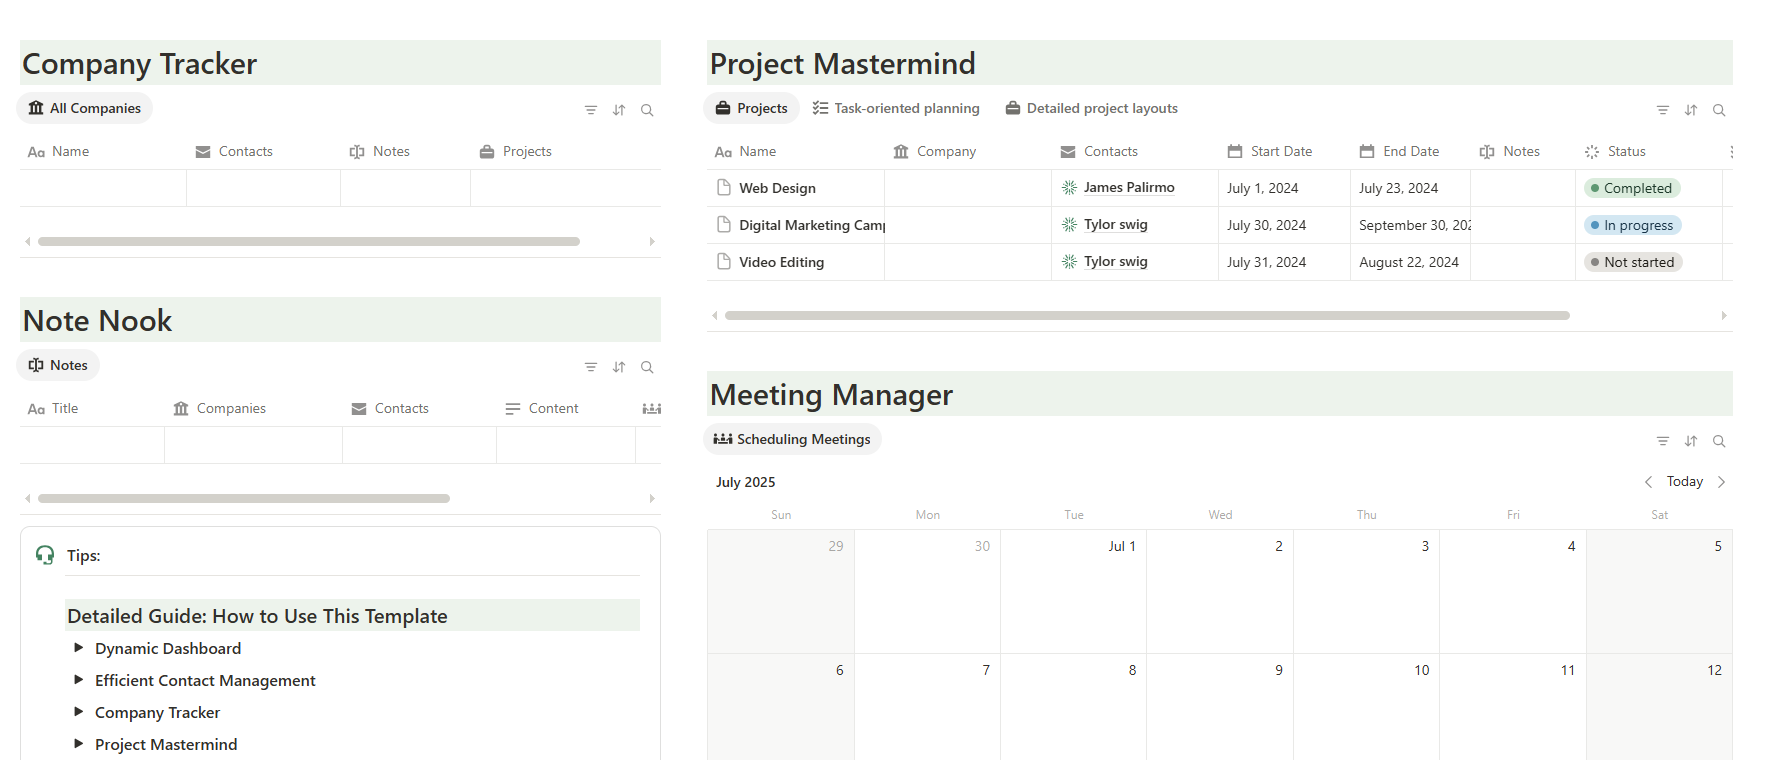Expand Efficient Contact Management toggle
The image size is (1790, 760).
coord(79,680)
